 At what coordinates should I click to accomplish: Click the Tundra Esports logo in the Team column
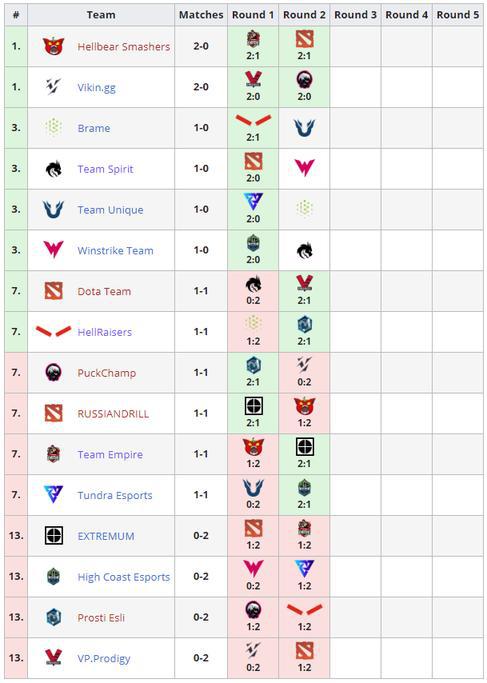pyautogui.click(x=54, y=494)
